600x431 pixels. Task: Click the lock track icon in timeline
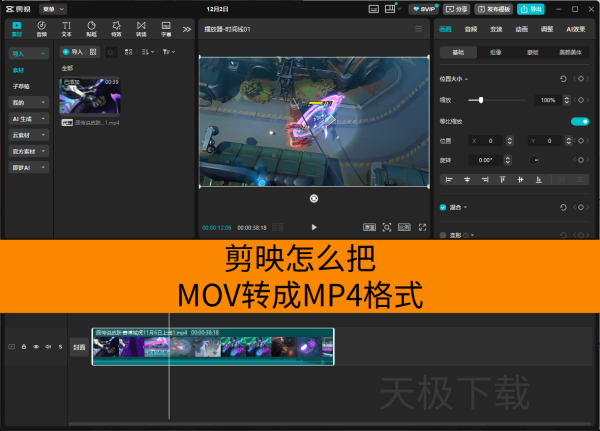click(25, 347)
